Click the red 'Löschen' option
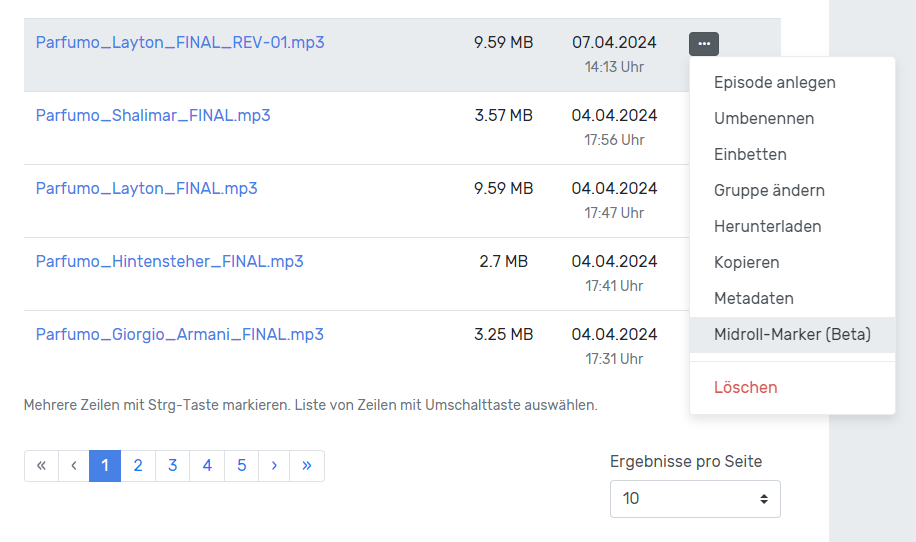This screenshot has width=916, height=542. click(x=745, y=387)
